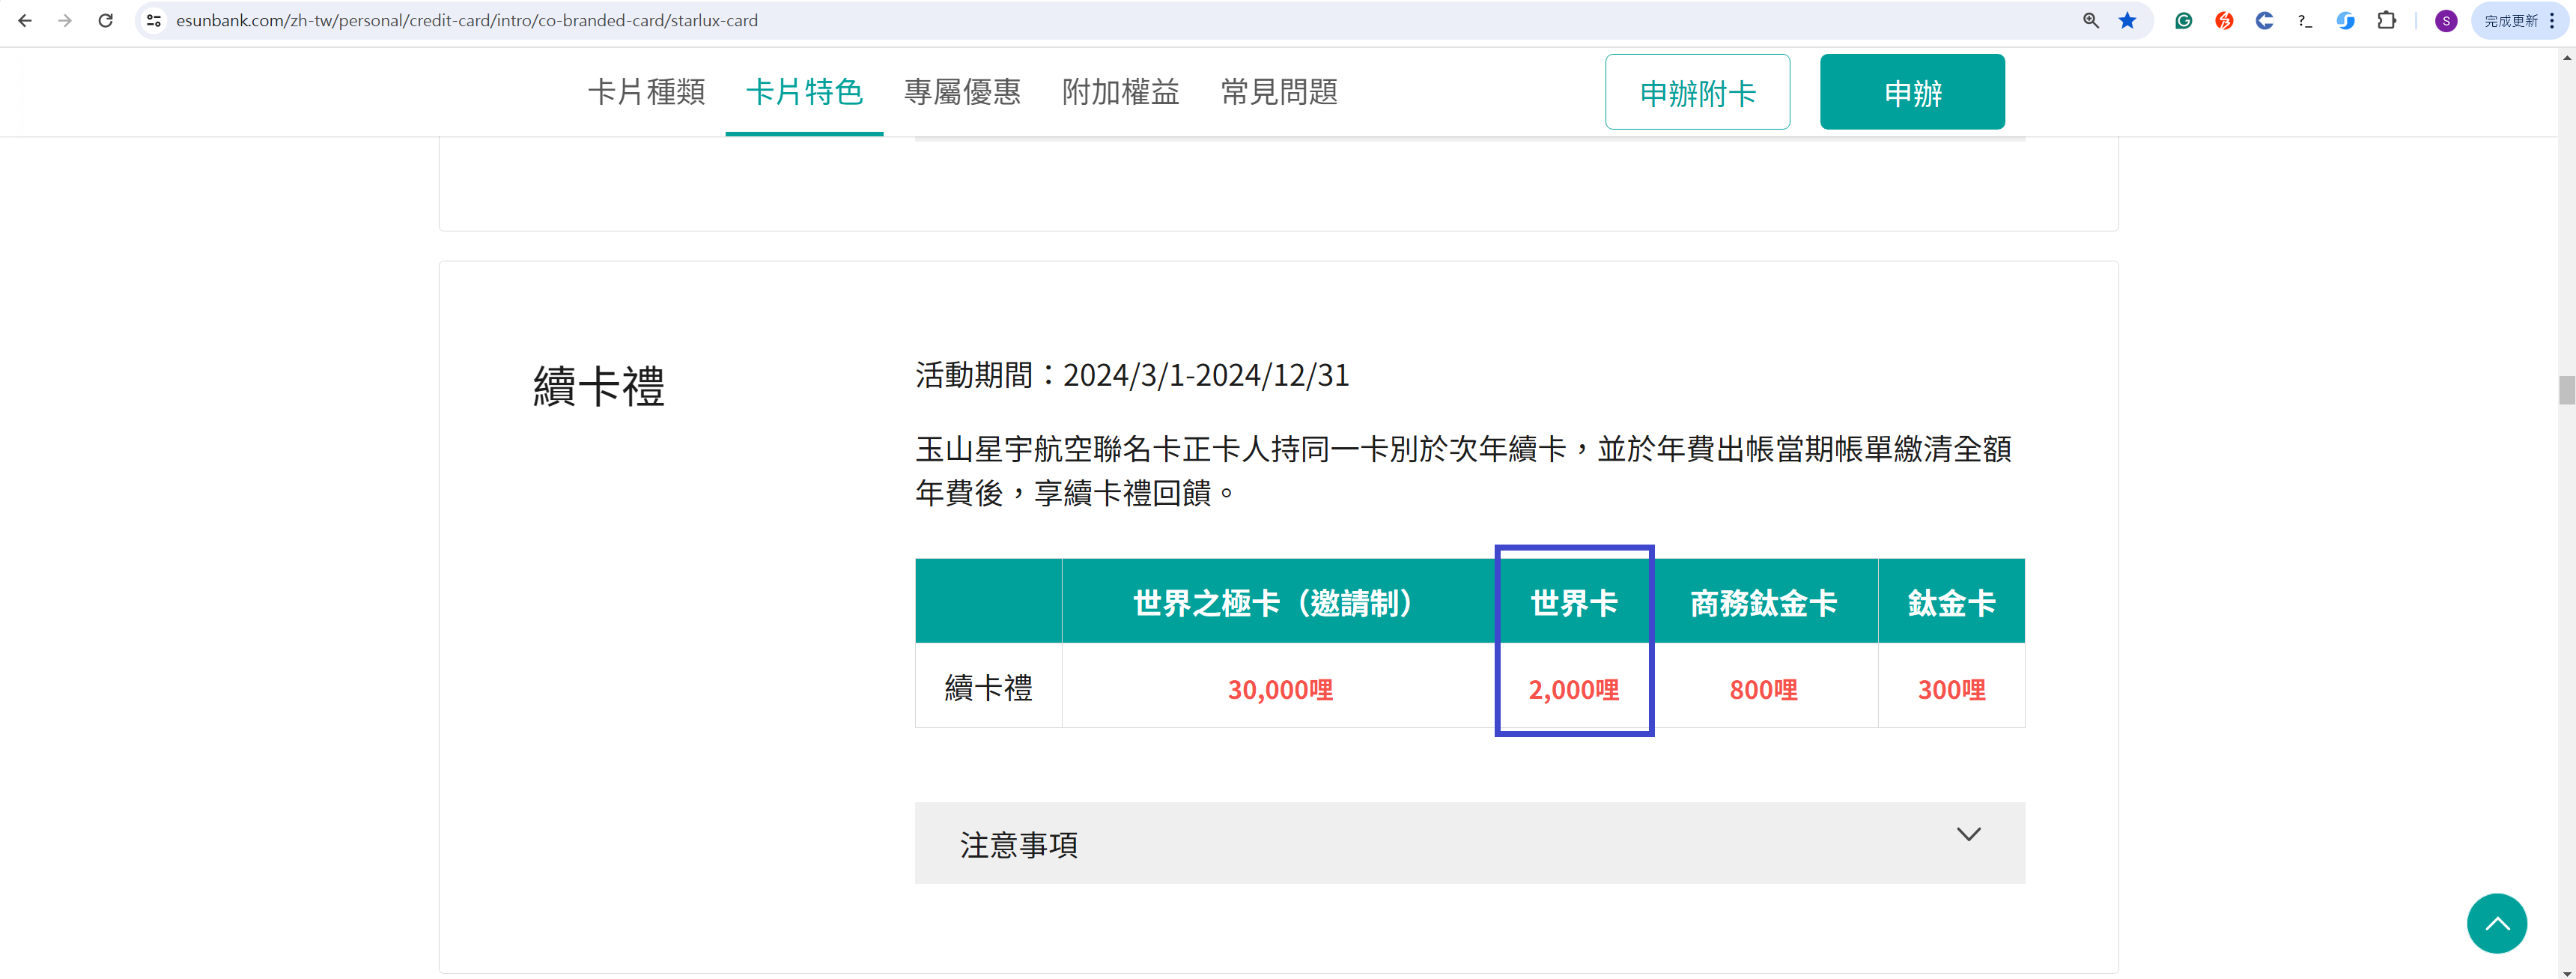Click the green 申辦 button
The height and width of the screenshot is (979, 2576).
pos(1911,93)
